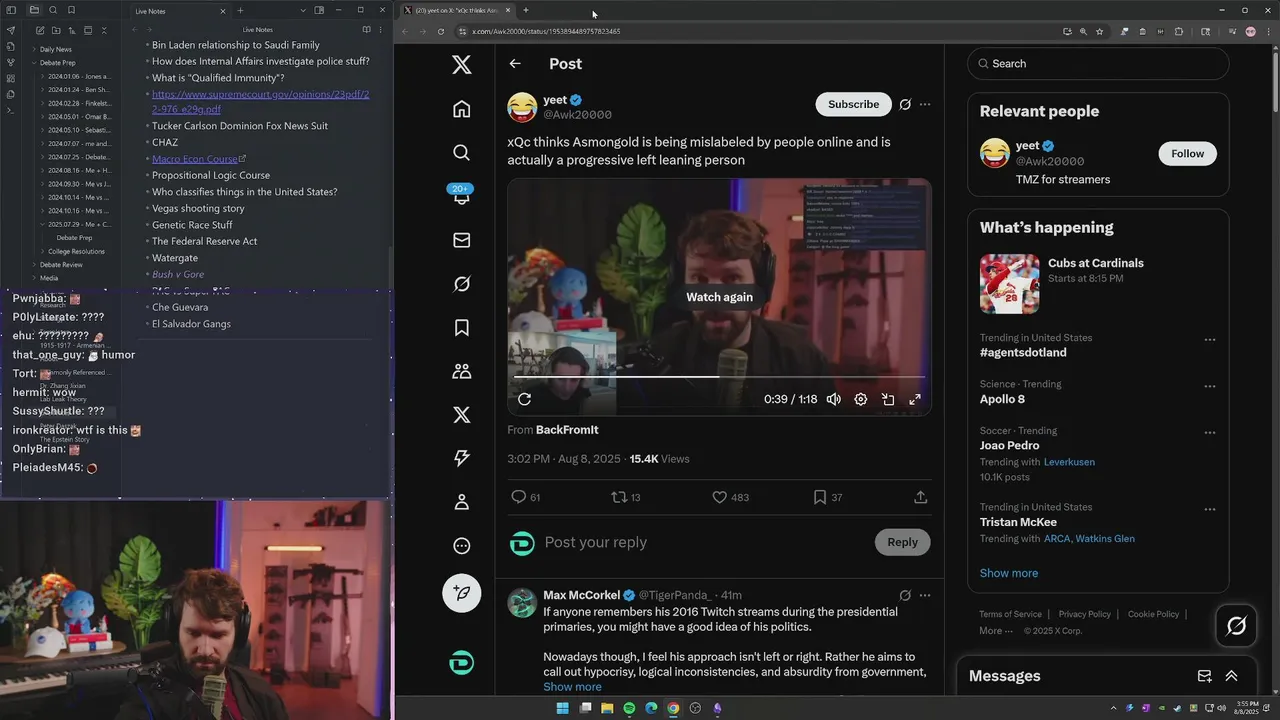The width and height of the screenshot is (1280, 720).
Task: Add new tab in Obsidian
Action: pos(240,11)
